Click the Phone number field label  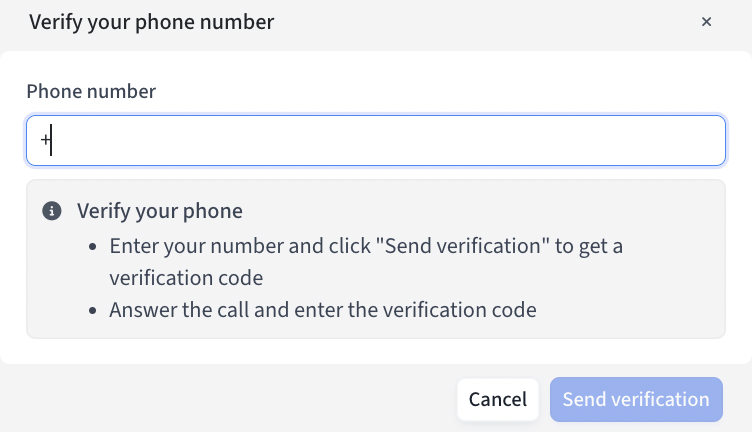[x=91, y=91]
